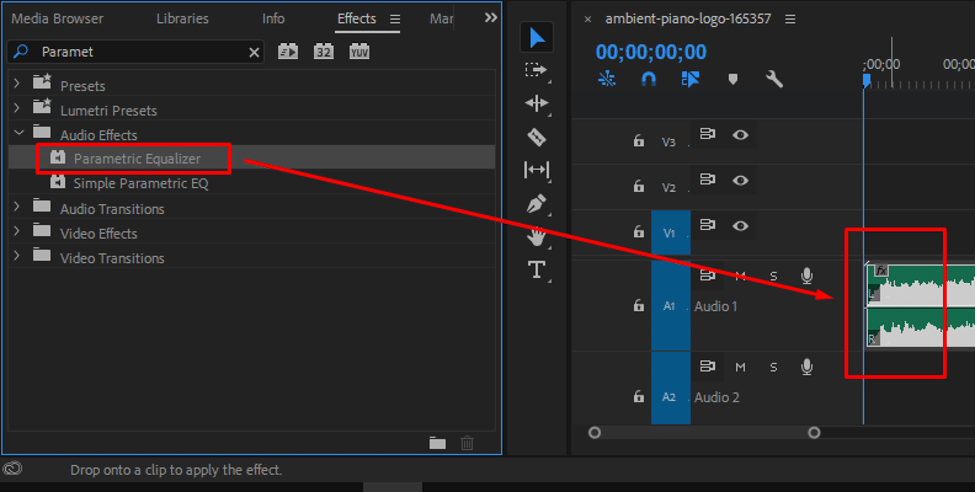
Task: Expand the Video Effects folder
Action: pyautogui.click(x=17, y=231)
